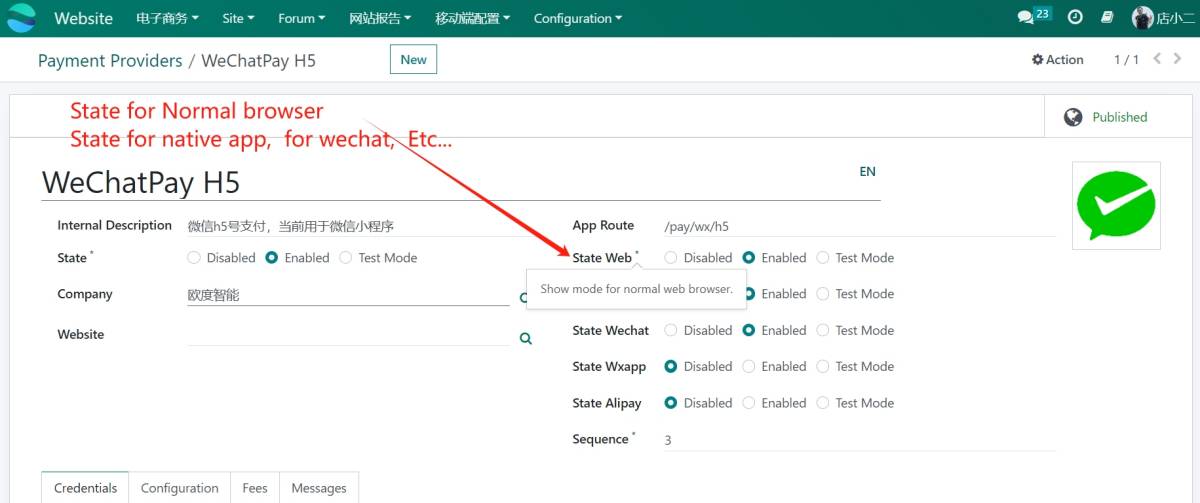Click the Published globe icon
Screen dimensions: 1200x503
pyautogui.click(x=1073, y=117)
